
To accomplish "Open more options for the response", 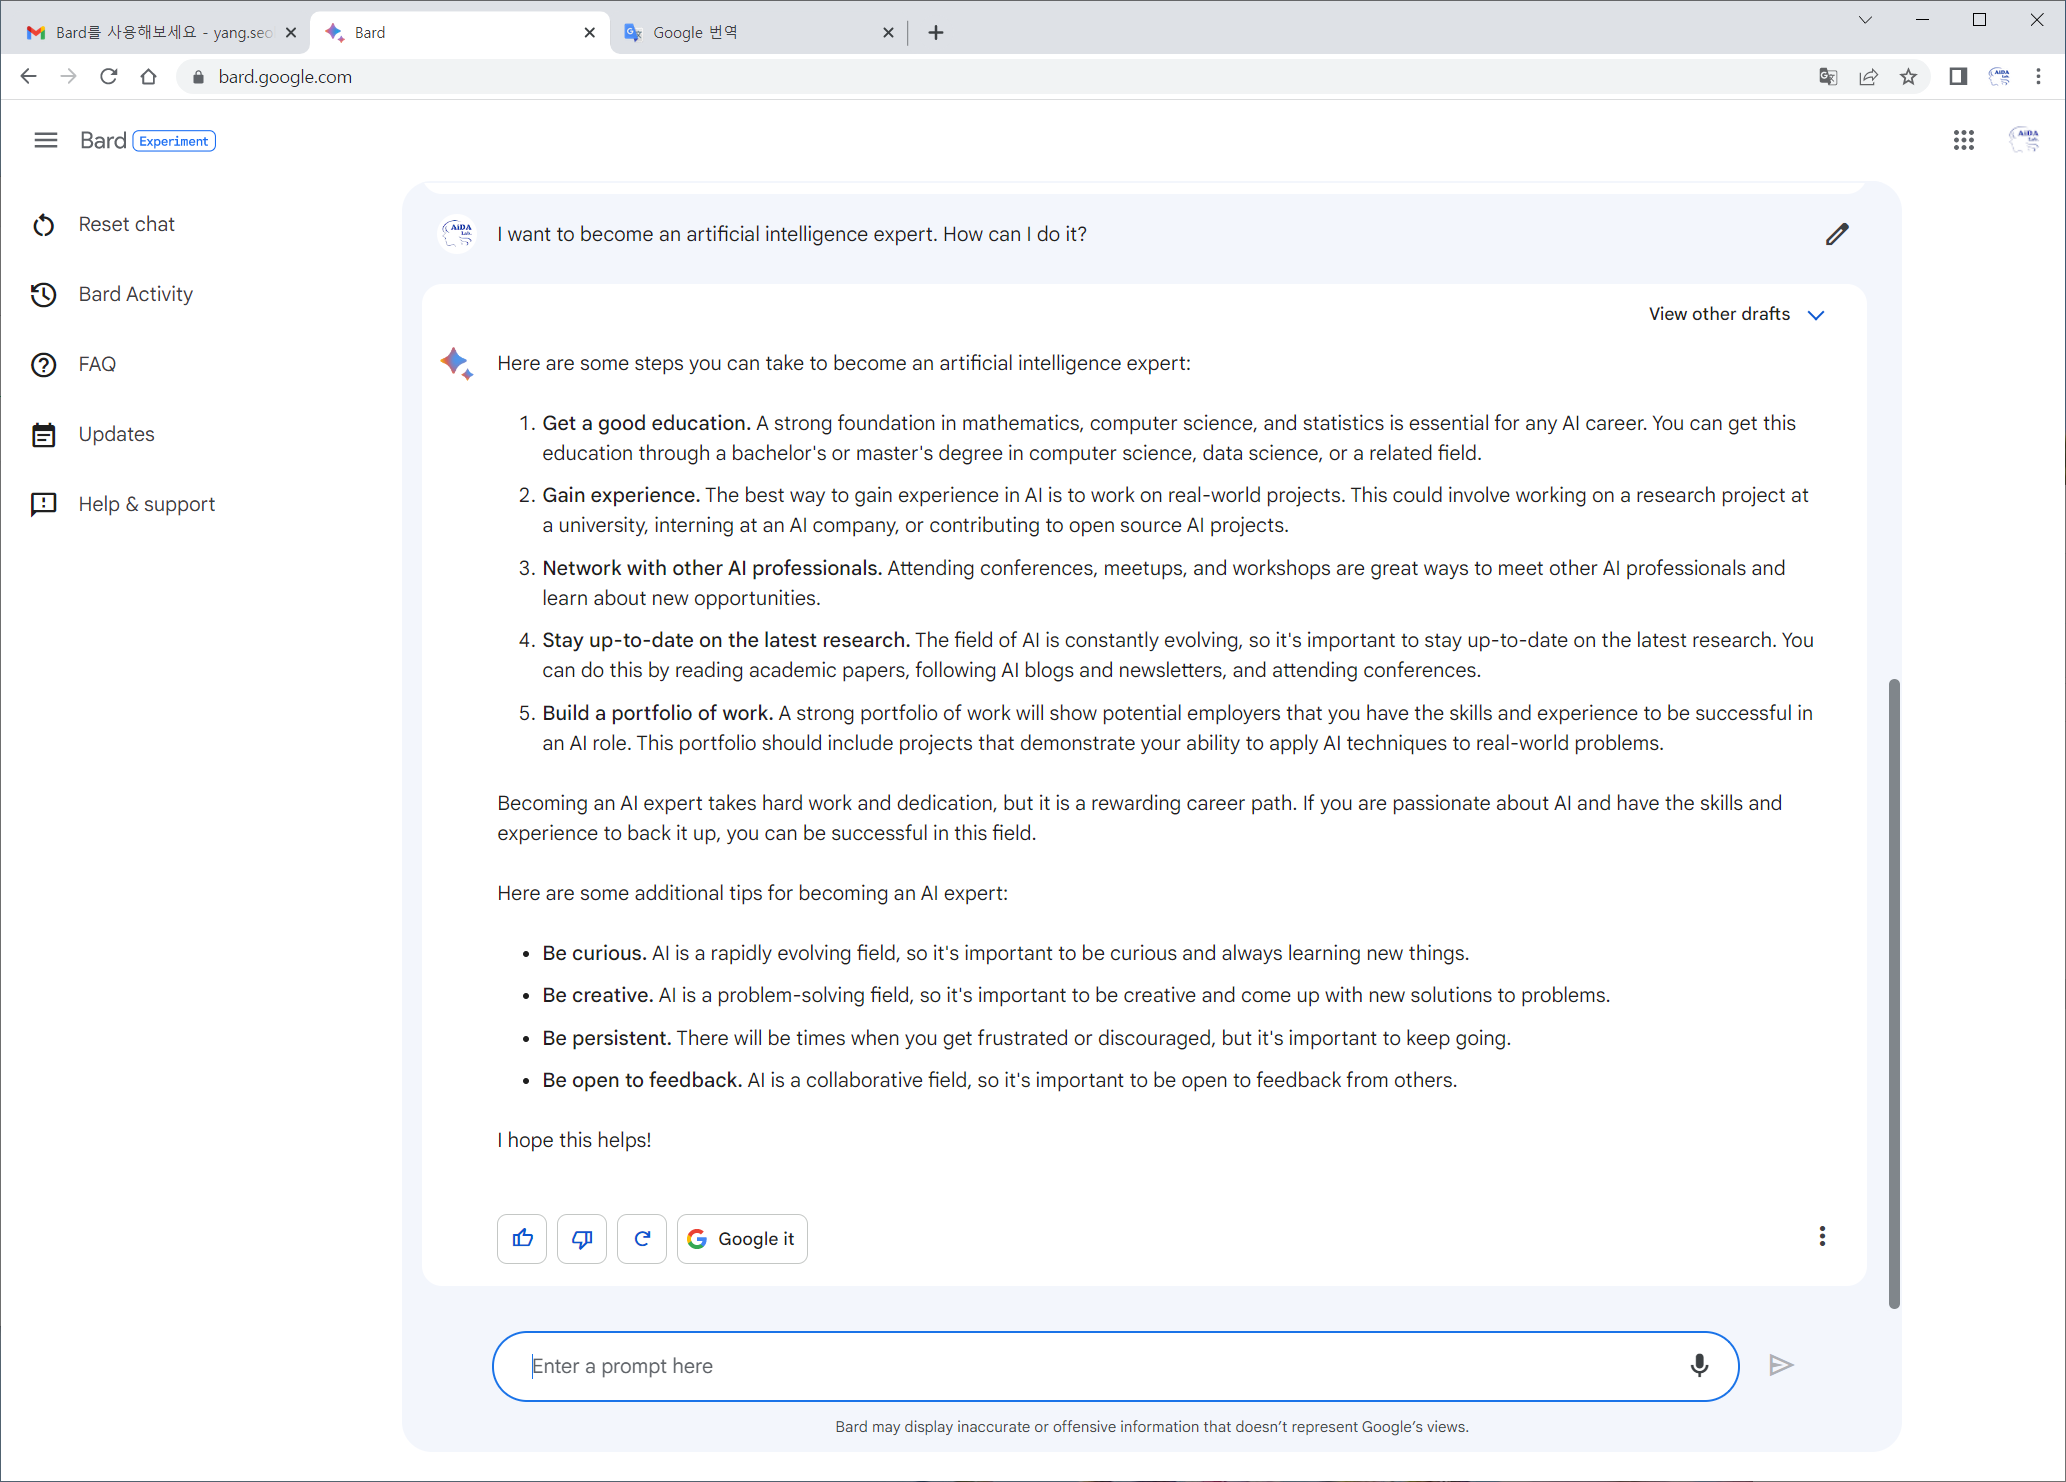I will click(1822, 1237).
